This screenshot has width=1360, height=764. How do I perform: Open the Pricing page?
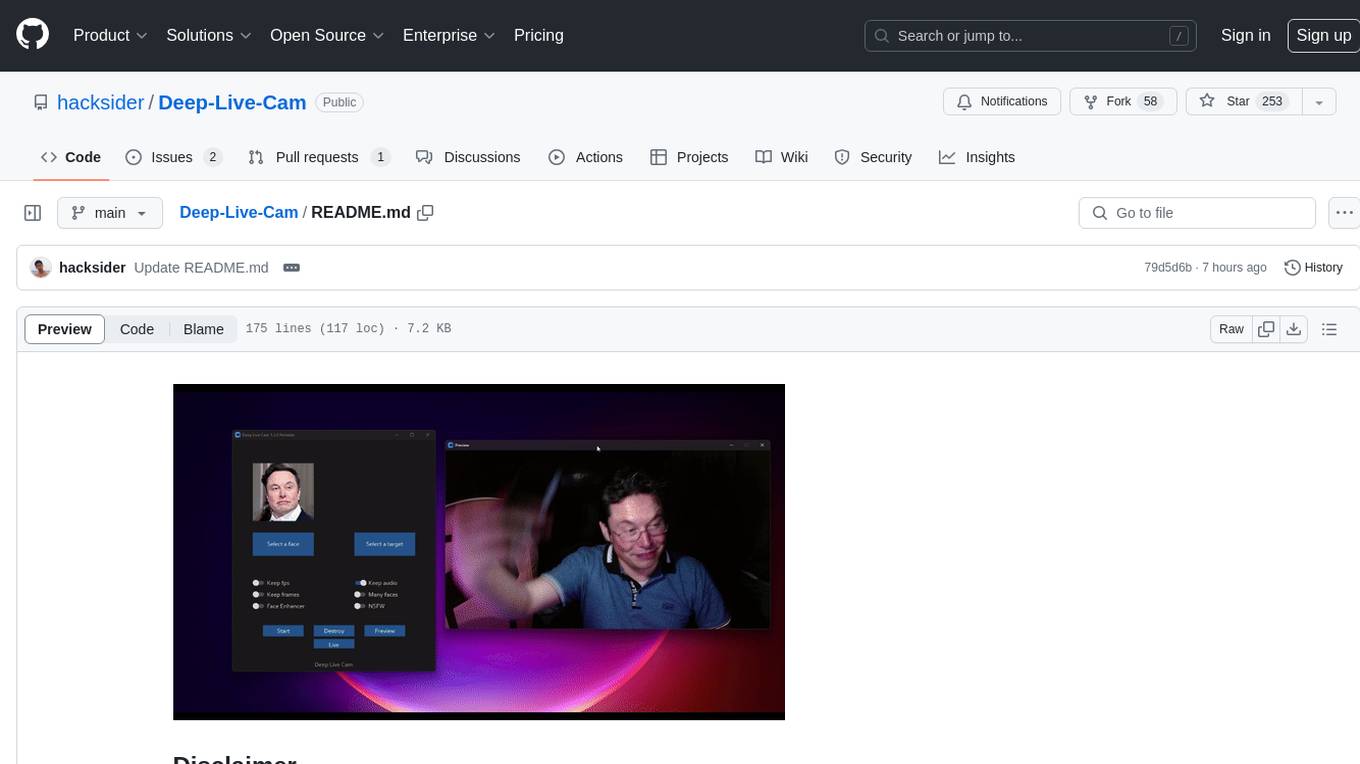(x=539, y=35)
